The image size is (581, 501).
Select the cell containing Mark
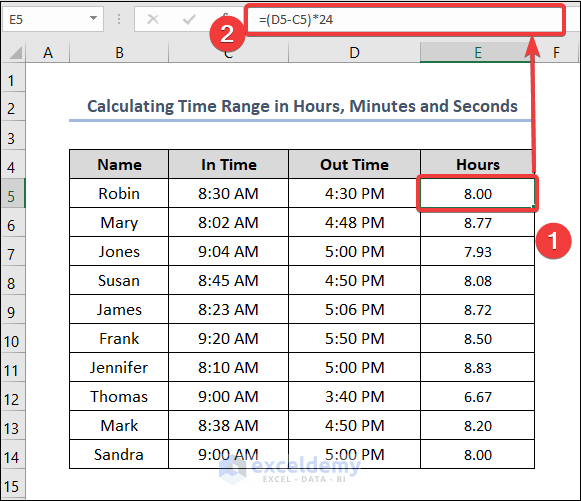click(x=119, y=425)
